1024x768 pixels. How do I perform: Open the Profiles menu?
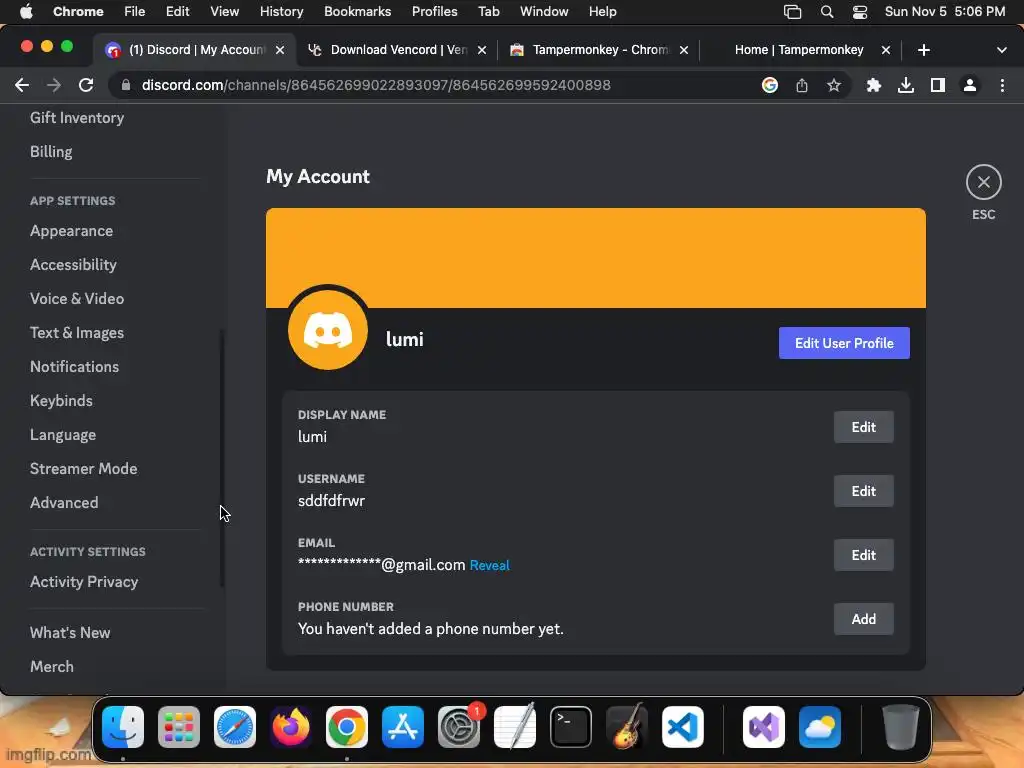click(x=434, y=12)
